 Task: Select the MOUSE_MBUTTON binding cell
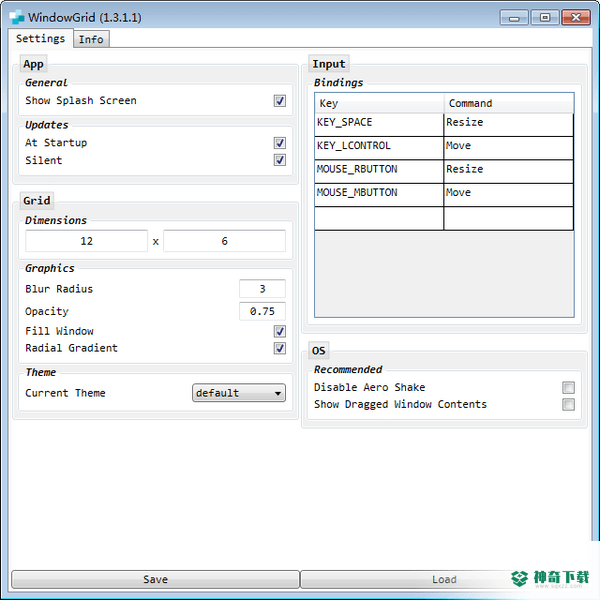[379, 195]
